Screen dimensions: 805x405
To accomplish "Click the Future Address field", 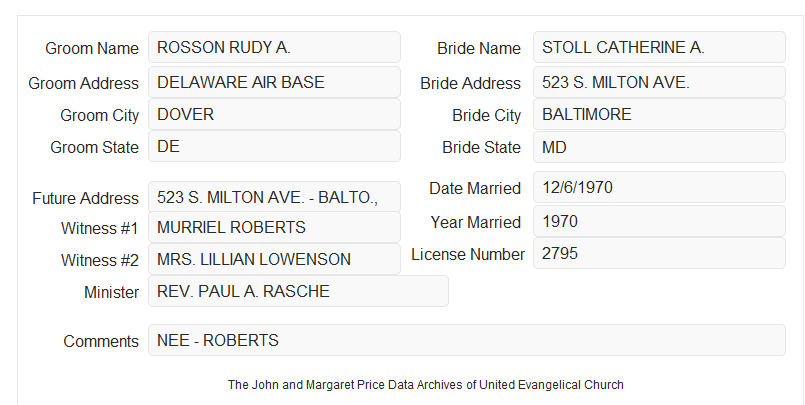I will coord(274,197).
